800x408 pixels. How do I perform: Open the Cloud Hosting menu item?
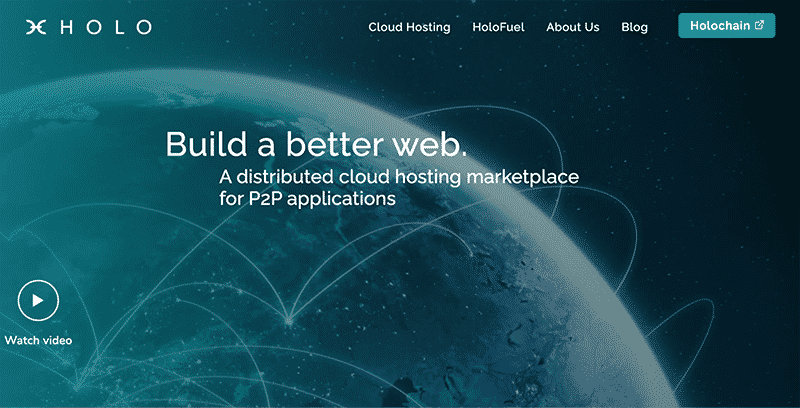pos(409,27)
